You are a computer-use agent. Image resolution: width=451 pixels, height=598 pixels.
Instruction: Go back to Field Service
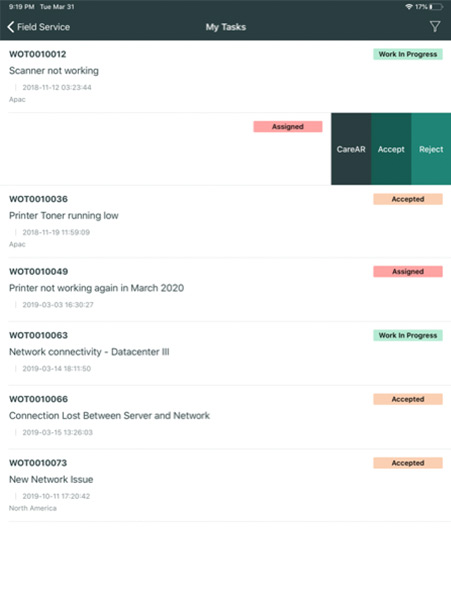[39, 27]
